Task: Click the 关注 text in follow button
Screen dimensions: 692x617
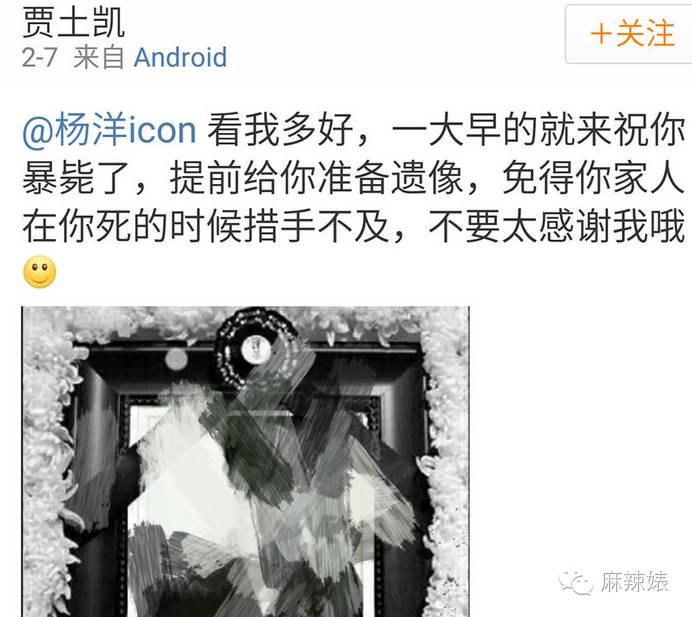Action: point(645,34)
